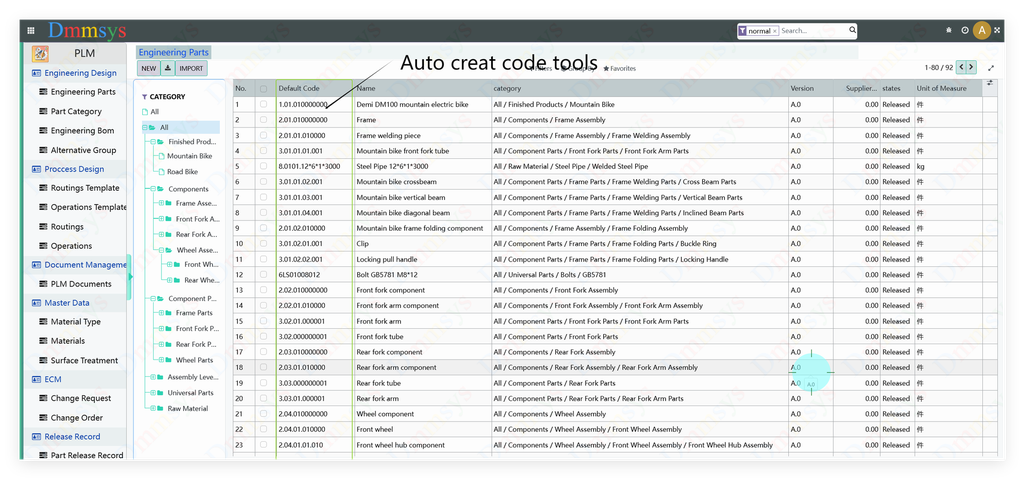1024x479 pixels.
Task: Click the NEW button
Action: 149,68
